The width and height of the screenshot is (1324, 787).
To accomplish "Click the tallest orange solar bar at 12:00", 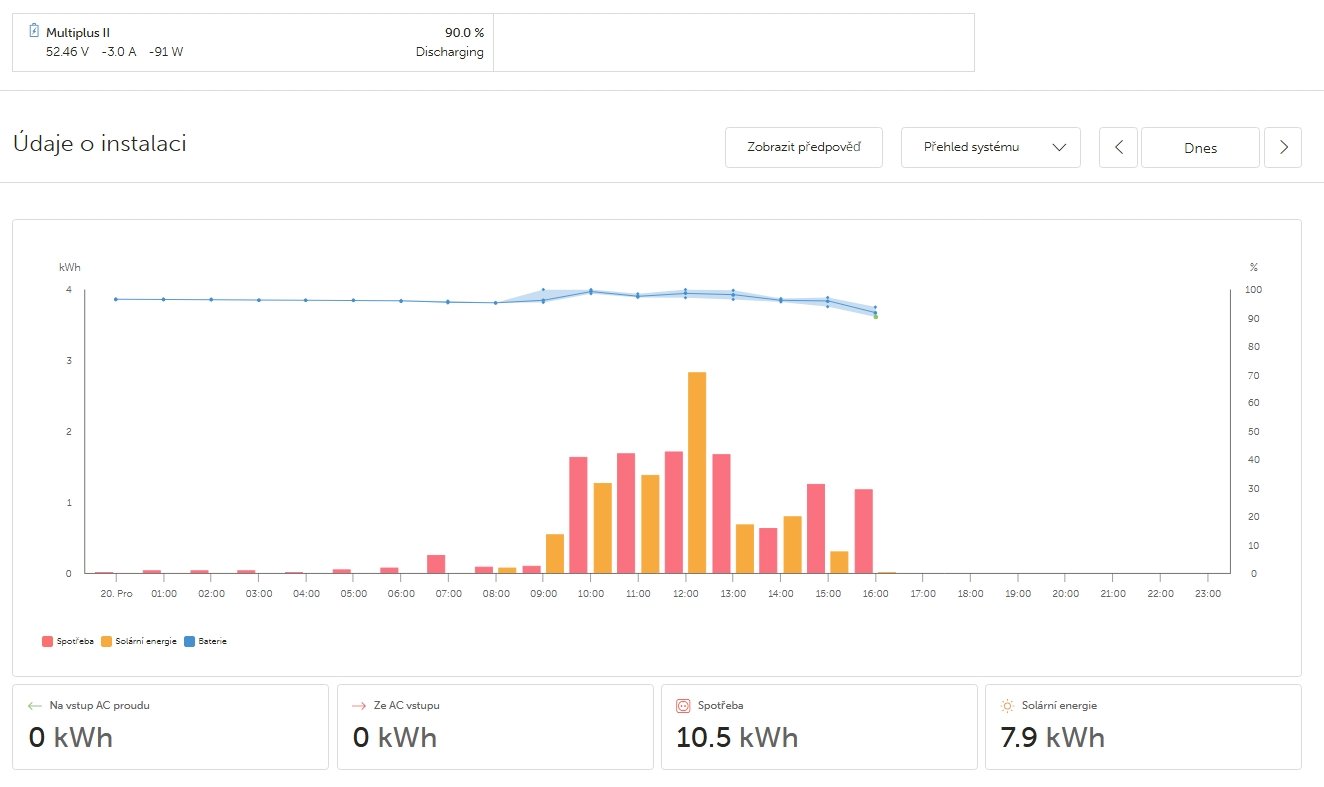I will point(697,472).
